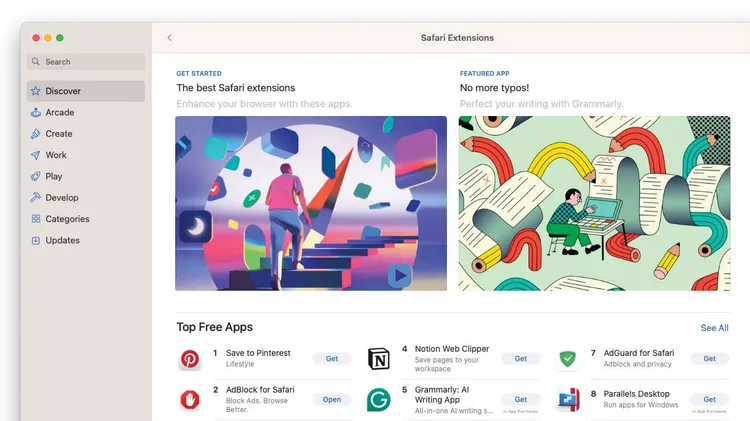This screenshot has height=421, width=750.
Task: Click the Arcade joystick icon
Action: 35,112
